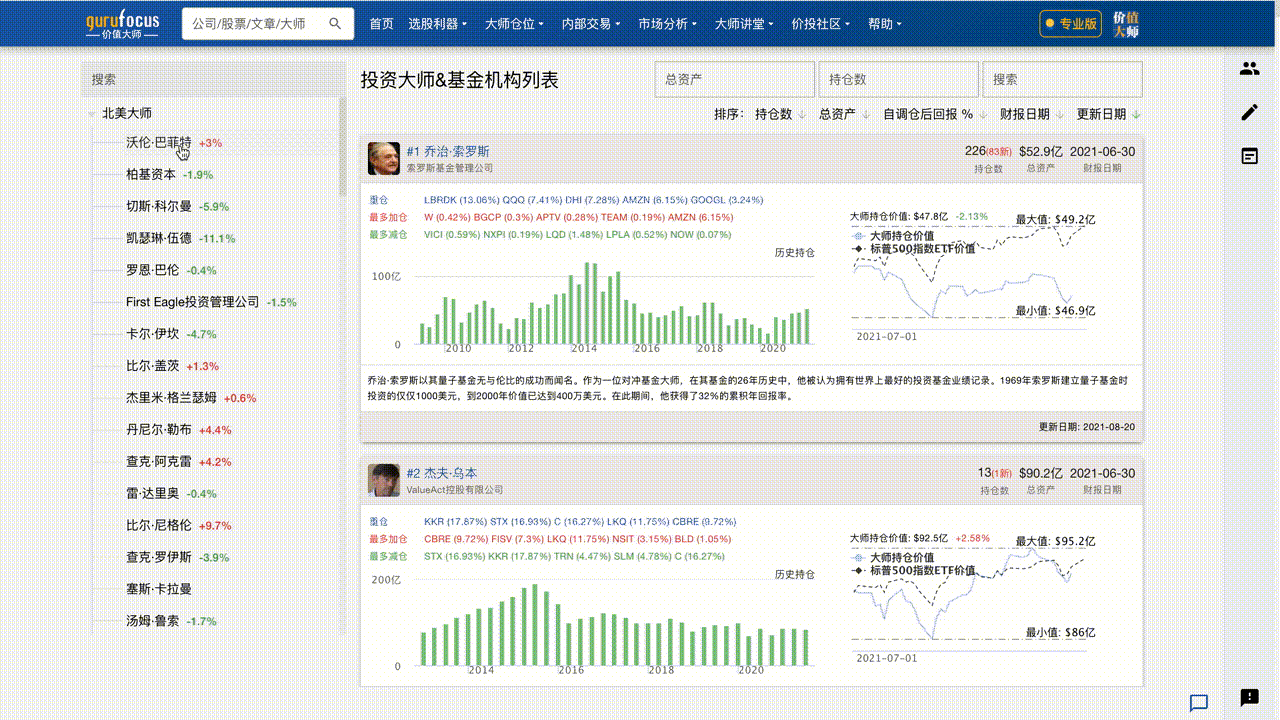1280x720 pixels.
Task: Open the notes icon in the right sidebar
Action: (1249, 156)
